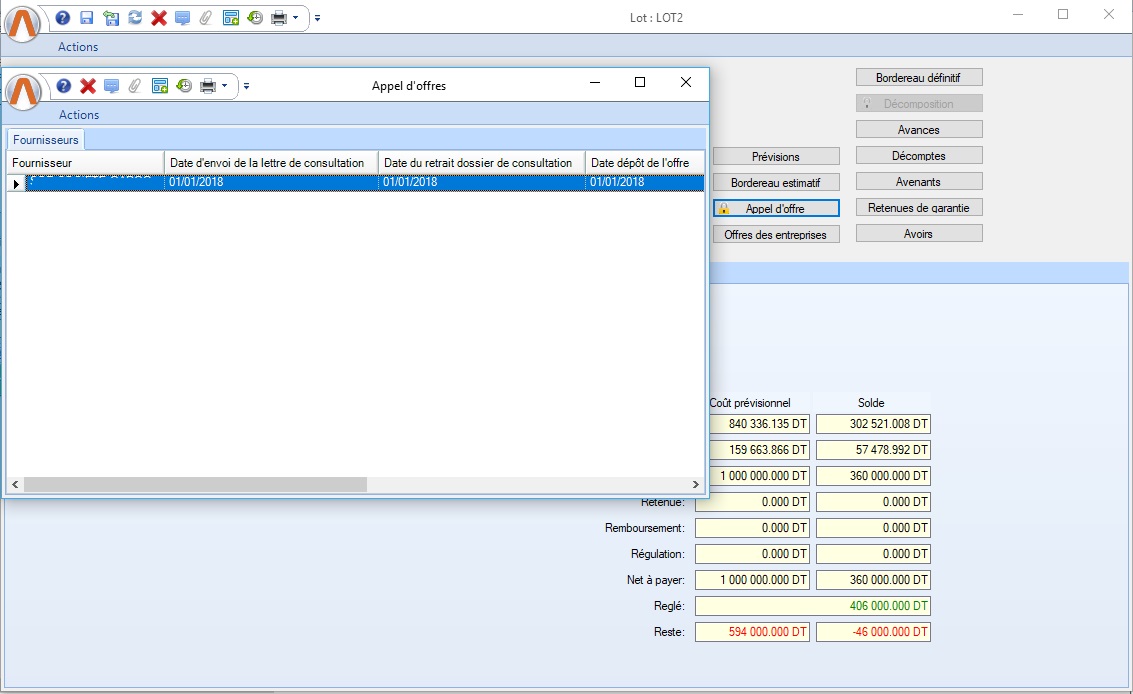Screen dimensions: 1133x694
Task: Open Actions menu in the Appel d'offres window
Action: click(x=79, y=115)
